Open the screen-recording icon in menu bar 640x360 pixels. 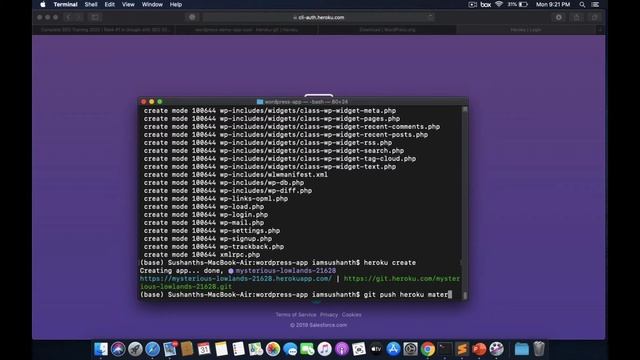click(x=472, y=4)
